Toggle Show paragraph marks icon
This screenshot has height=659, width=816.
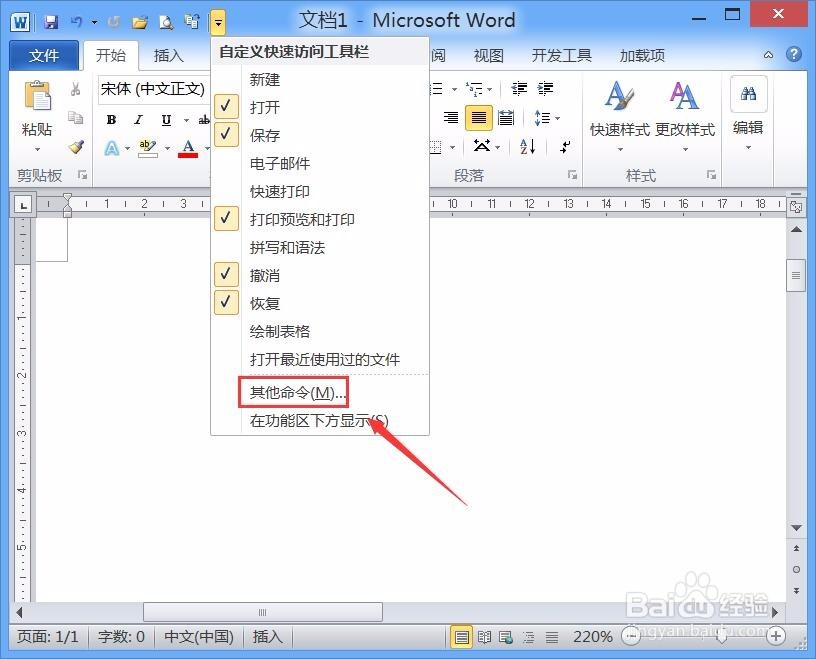(x=565, y=147)
